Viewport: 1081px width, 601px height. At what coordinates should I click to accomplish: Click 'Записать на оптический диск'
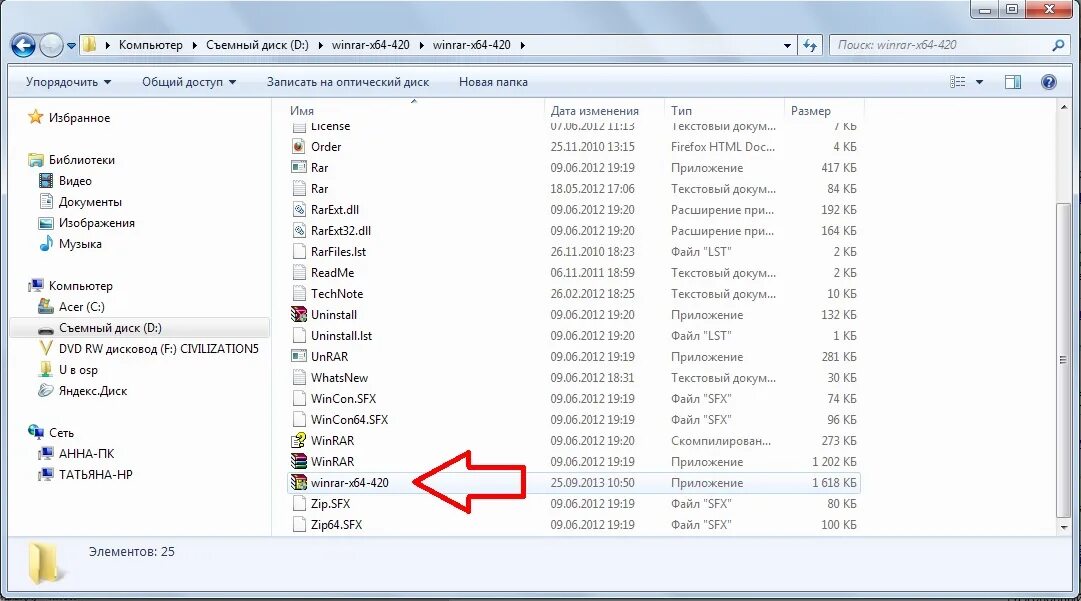[347, 82]
